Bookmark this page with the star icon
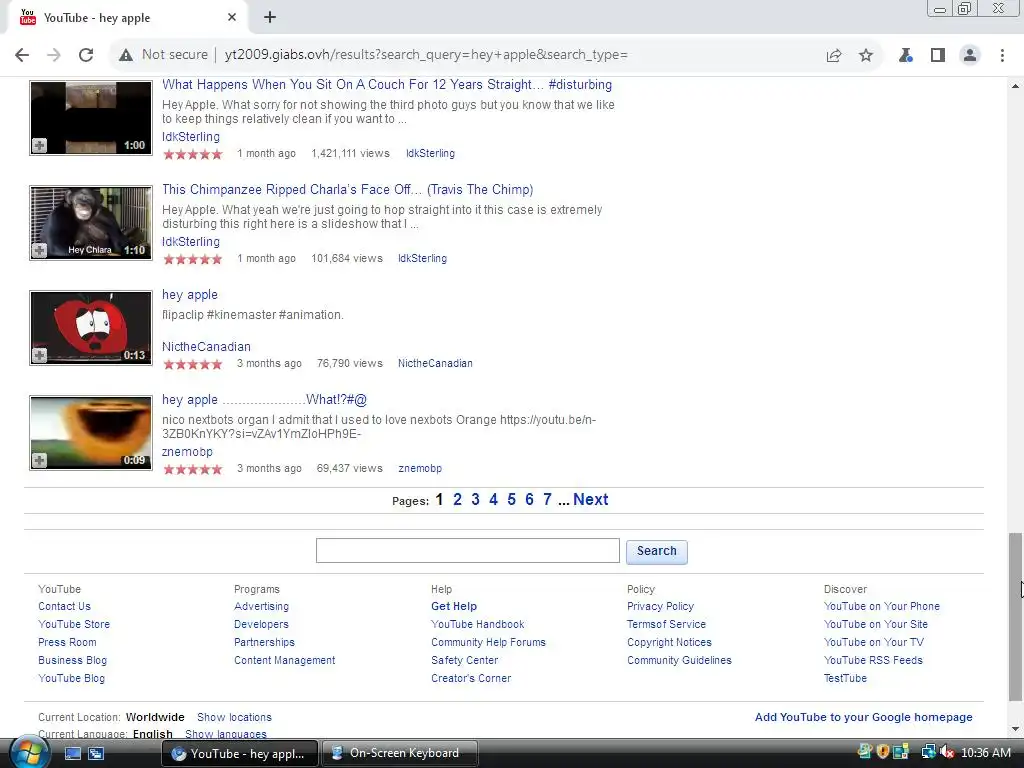 [866, 55]
